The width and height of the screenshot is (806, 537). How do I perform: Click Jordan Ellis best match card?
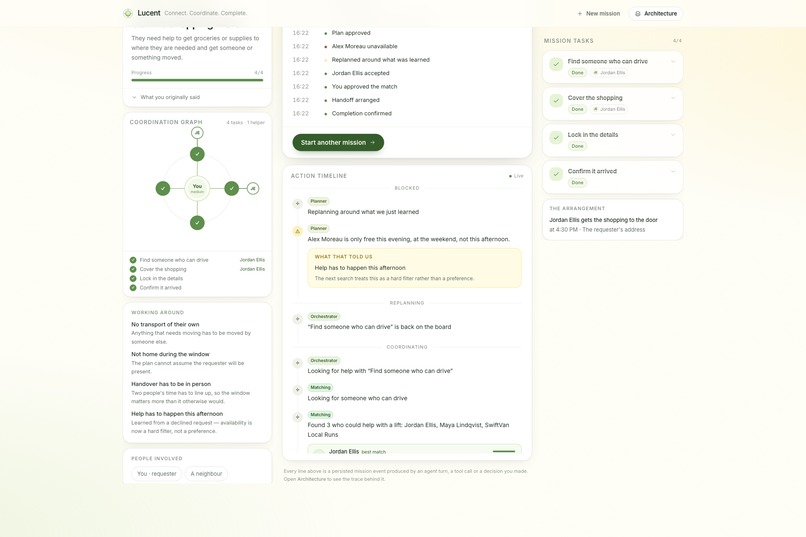(x=414, y=450)
